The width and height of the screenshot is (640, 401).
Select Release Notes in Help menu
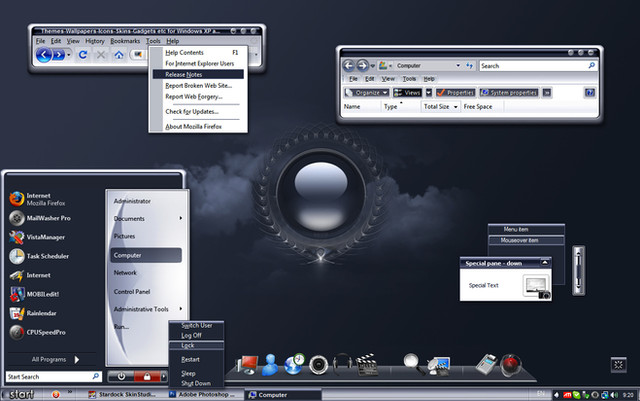pyautogui.click(x=198, y=74)
